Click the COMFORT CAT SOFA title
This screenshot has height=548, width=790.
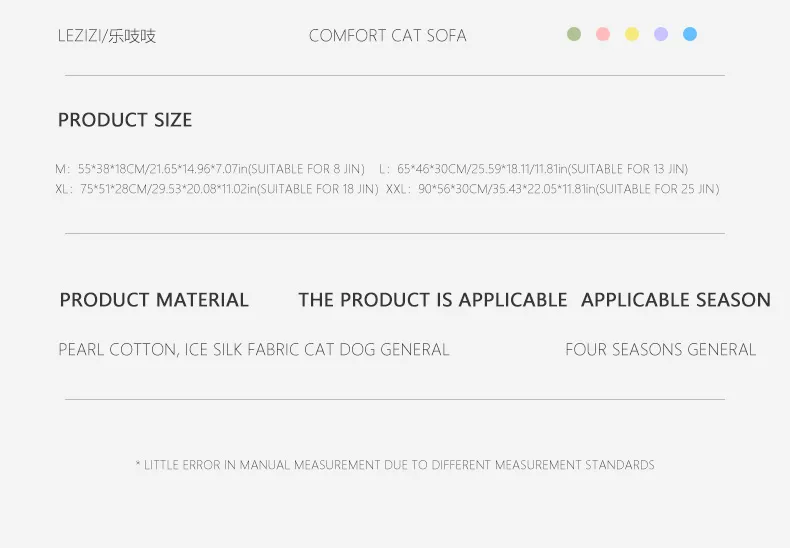coord(388,36)
